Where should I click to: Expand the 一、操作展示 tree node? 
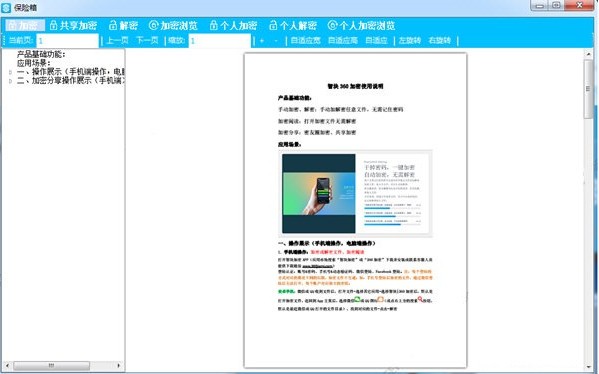point(10,72)
